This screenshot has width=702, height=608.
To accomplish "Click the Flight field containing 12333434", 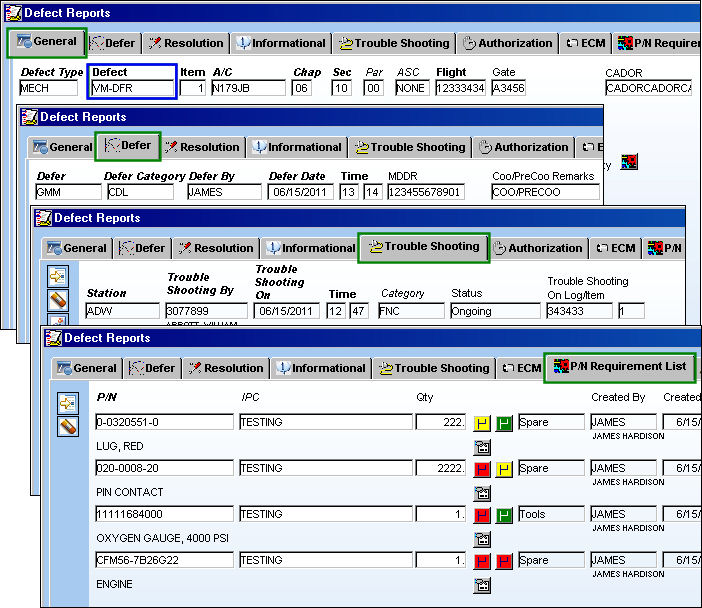I will click(460, 88).
